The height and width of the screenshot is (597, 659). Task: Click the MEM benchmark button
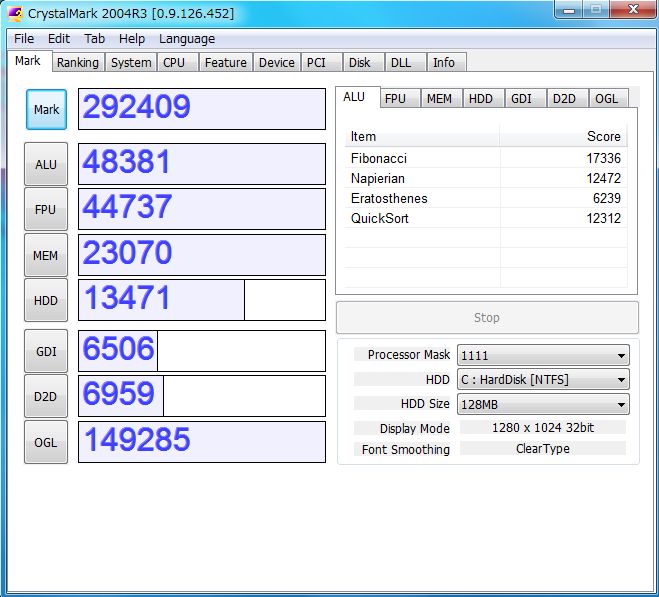tap(46, 255)
